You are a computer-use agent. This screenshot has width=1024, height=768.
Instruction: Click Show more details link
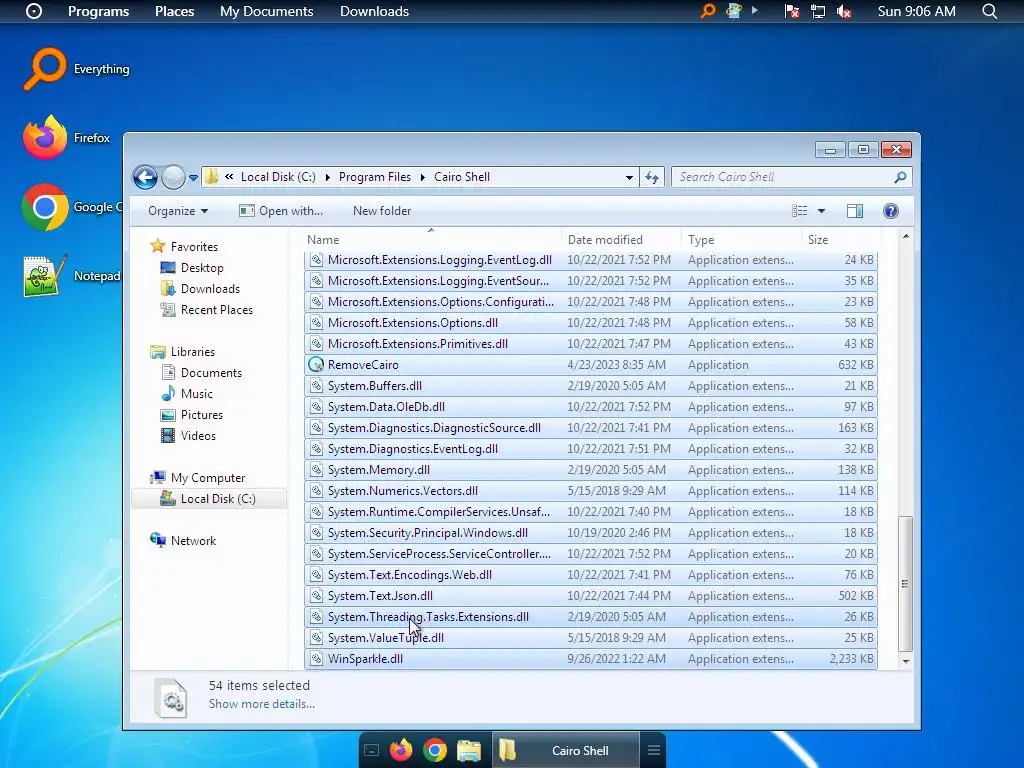[x=262, y=704]
